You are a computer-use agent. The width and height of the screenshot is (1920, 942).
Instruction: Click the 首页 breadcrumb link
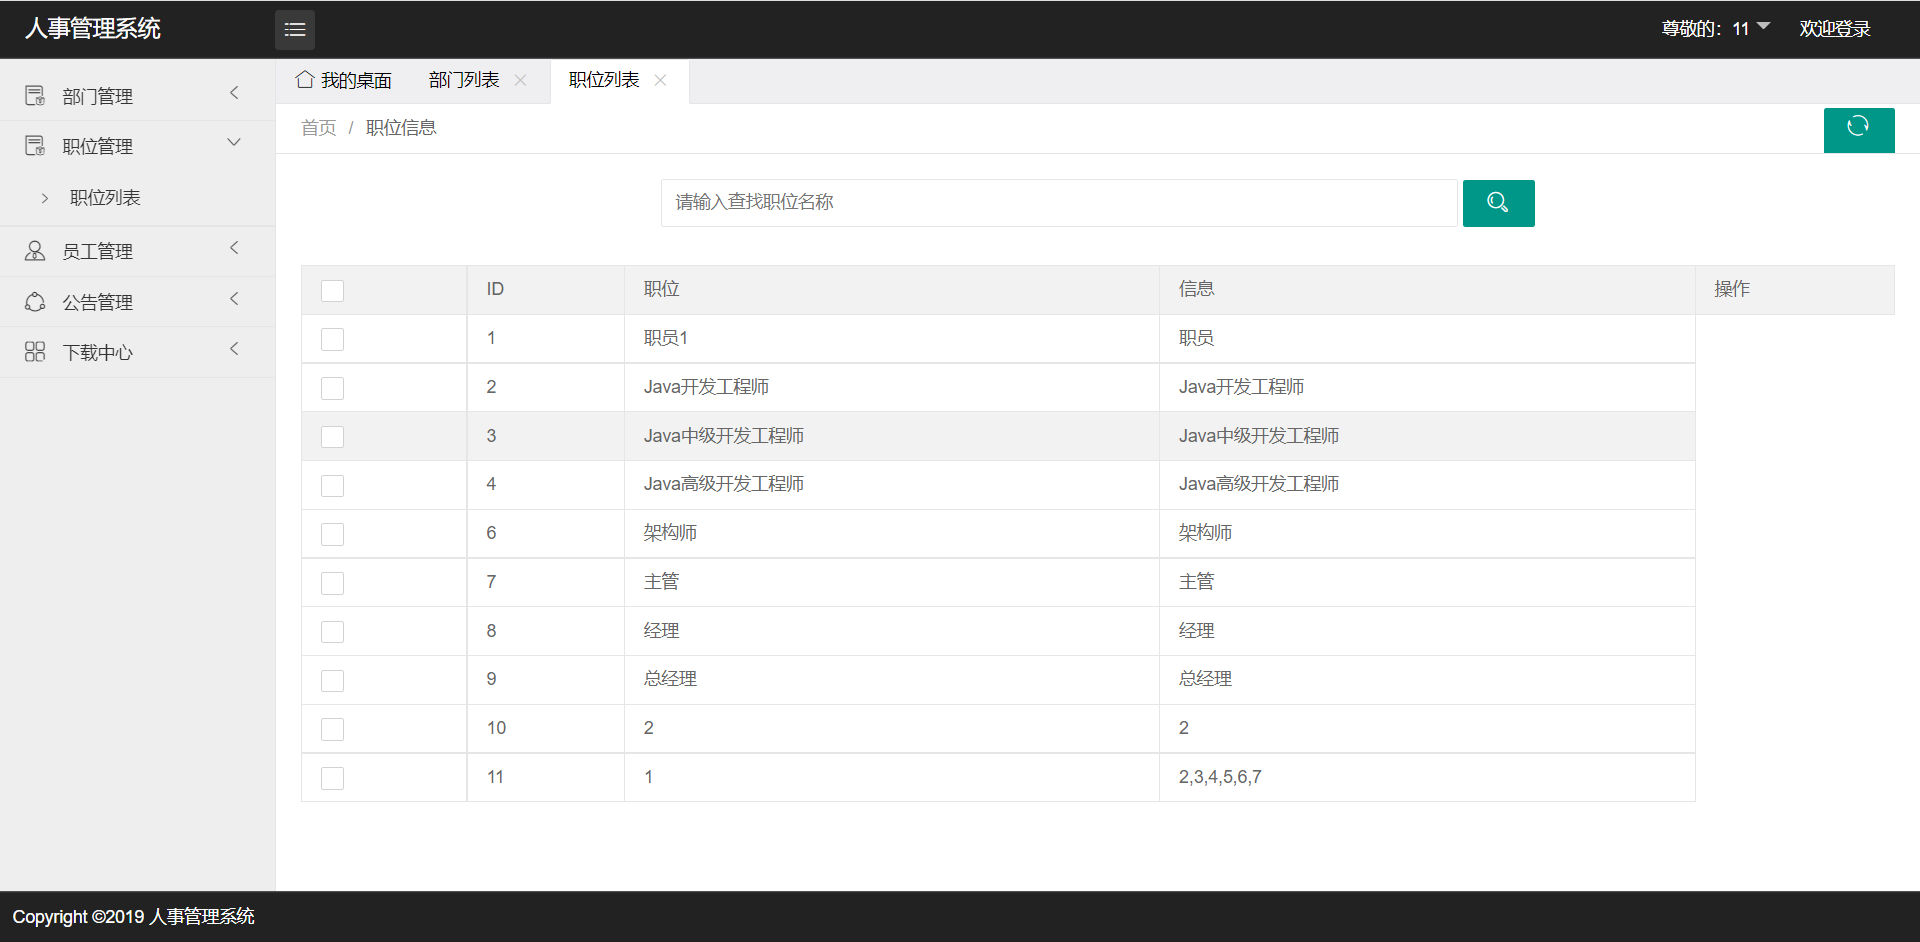tap(318, 128)
